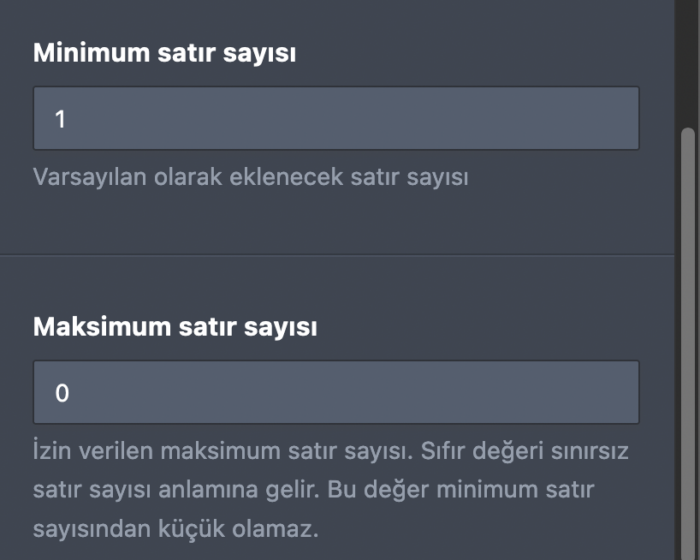Select the "Minimum satır sayısı" label
Viewport: 700px width, 560px height.
164,53
